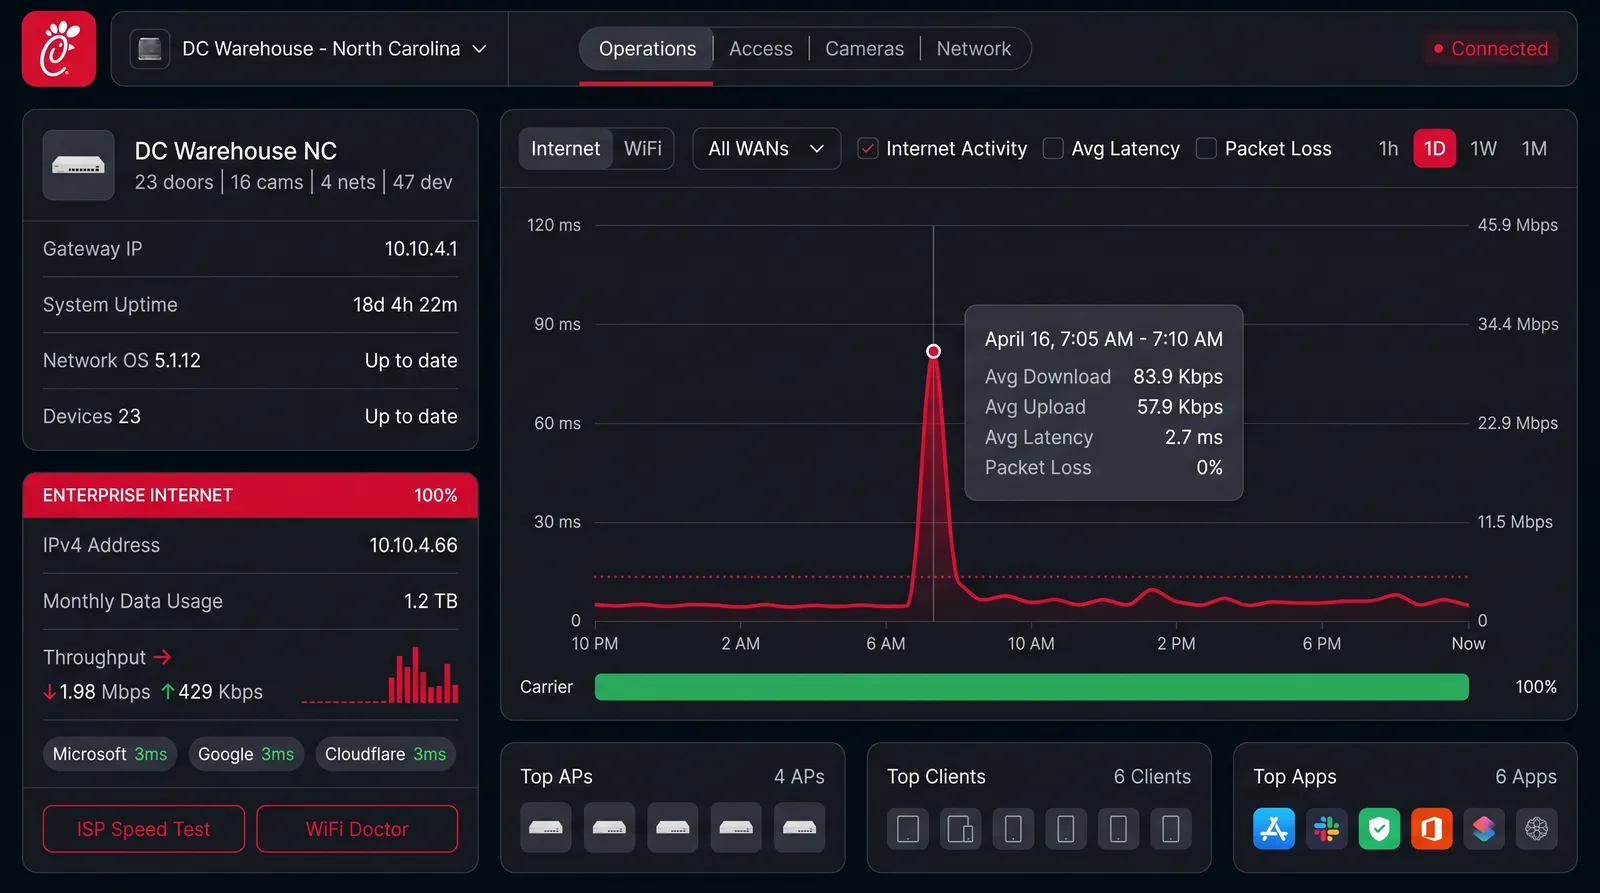
Task: Click the Devices 23 row label
Action: coord(92,417)
